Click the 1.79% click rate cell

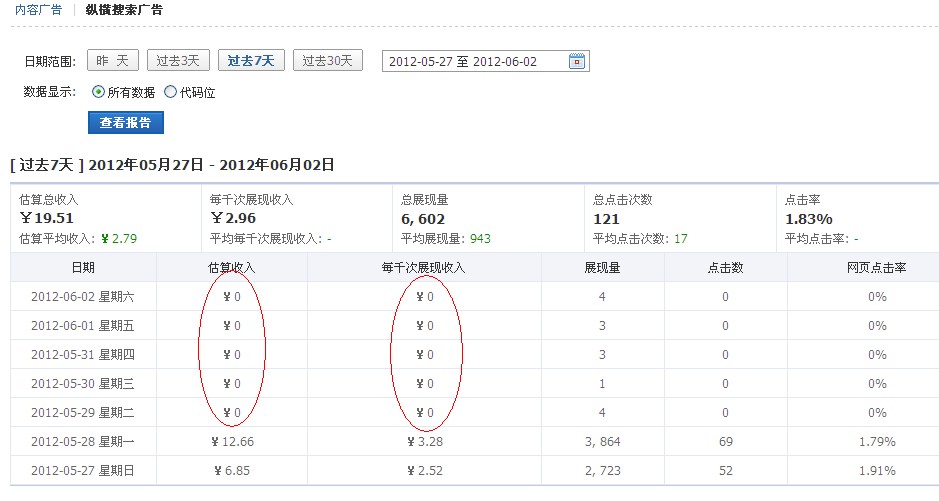[877, 442]
